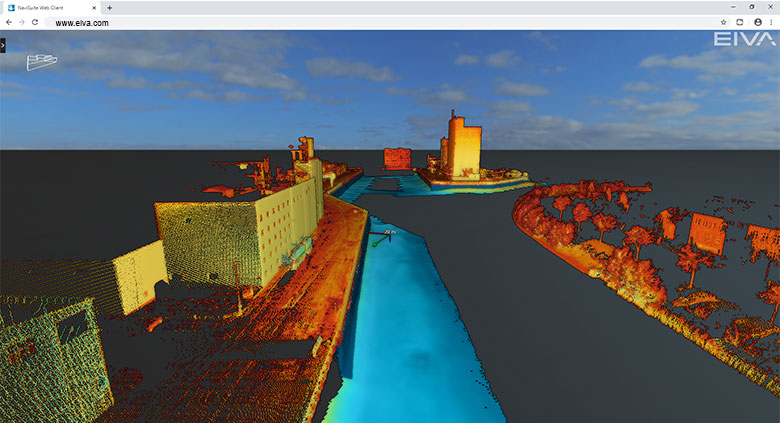780x423 pixels.
Task: Open the browser profile avatar
Action: click(757, 22)
